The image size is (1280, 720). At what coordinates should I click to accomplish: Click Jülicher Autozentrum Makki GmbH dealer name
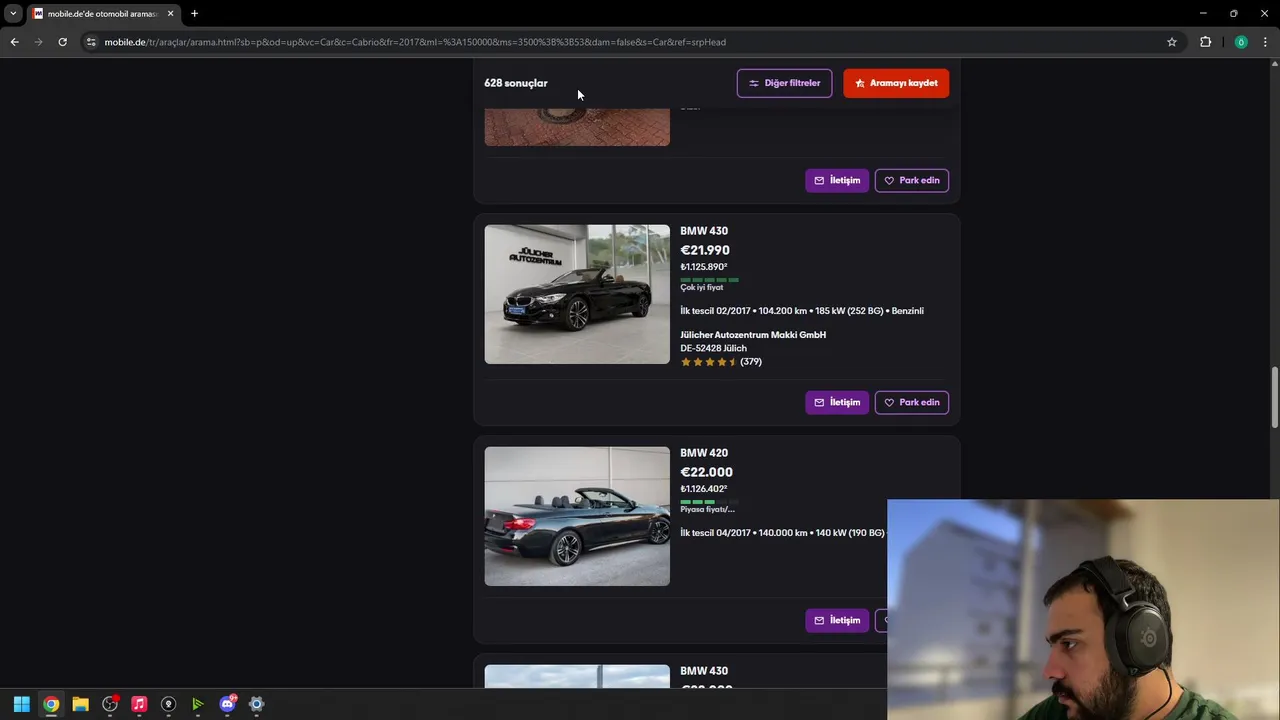pos(753,335)
